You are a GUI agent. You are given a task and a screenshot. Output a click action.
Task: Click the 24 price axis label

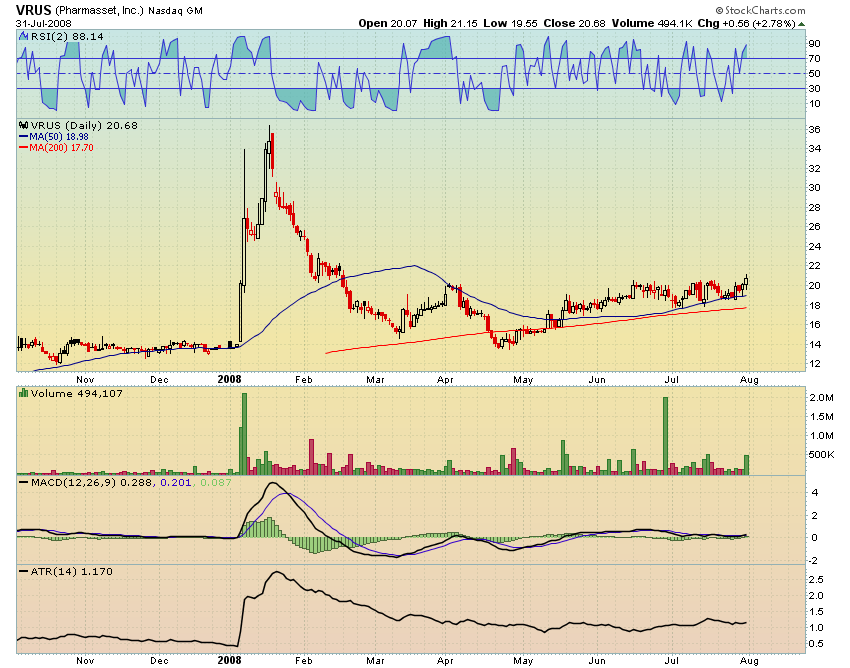click(x=814, y=247)
